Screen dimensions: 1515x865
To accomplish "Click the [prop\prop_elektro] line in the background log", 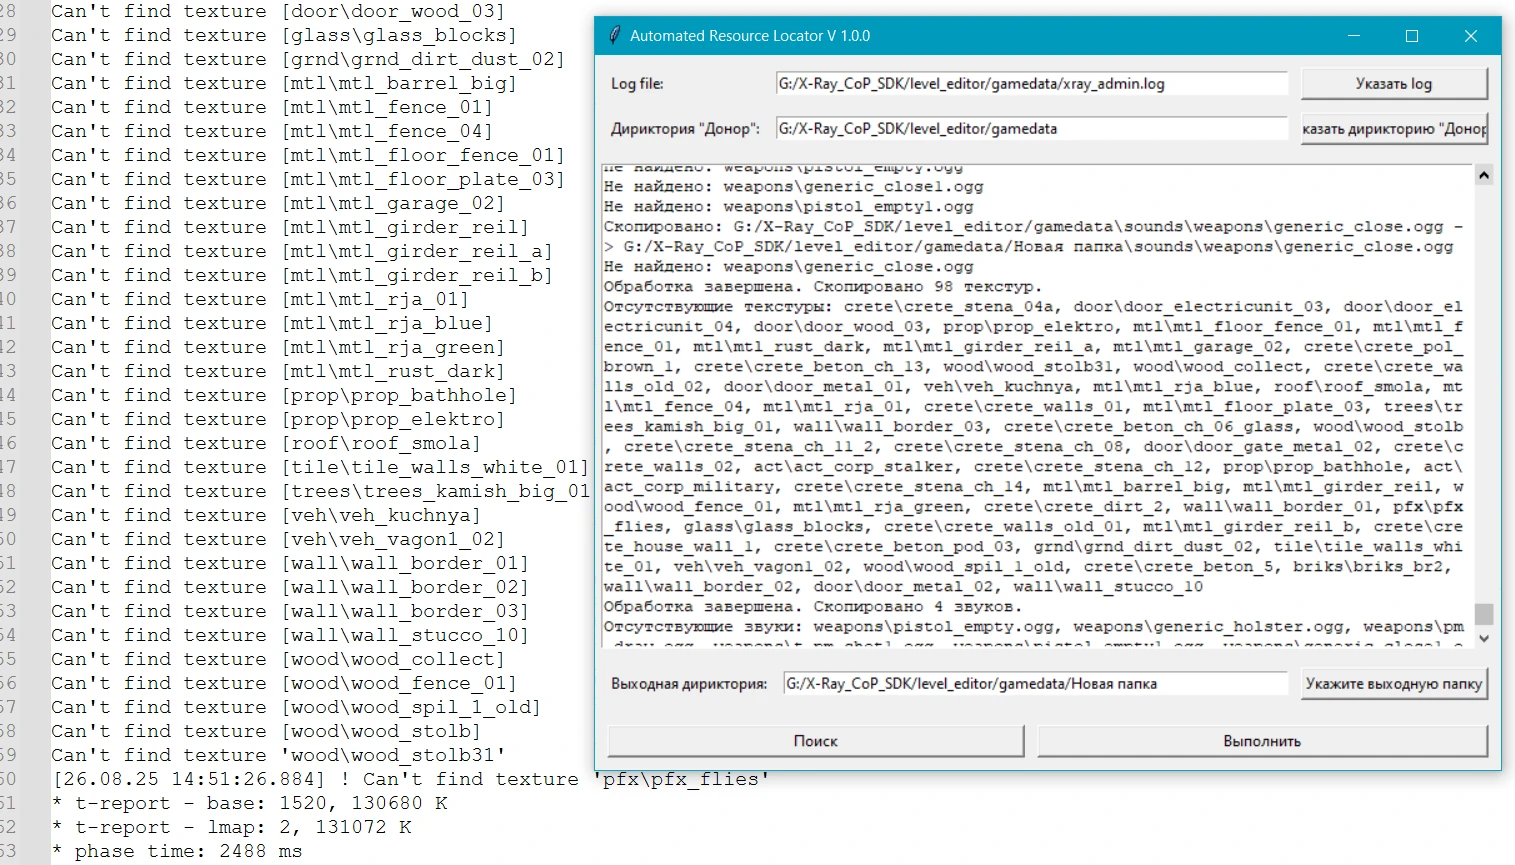I will pos(278,420).
